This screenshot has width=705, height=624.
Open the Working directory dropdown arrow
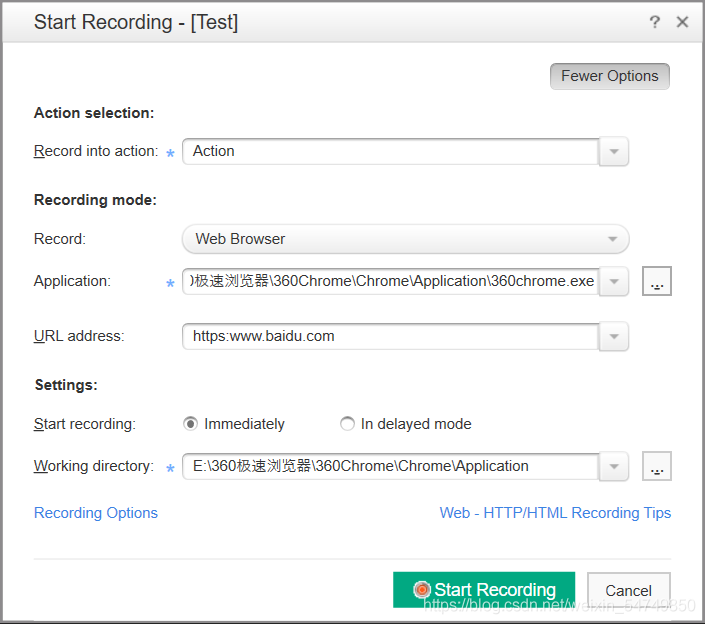[x=613, y=466]
